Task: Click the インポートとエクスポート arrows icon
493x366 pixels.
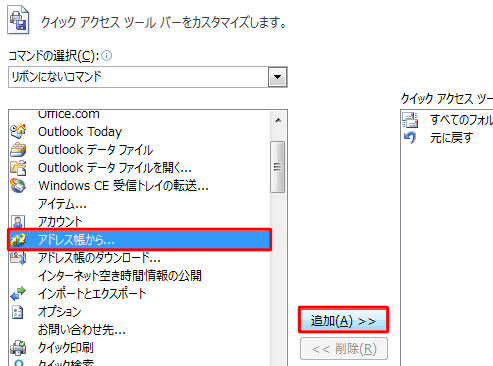Action: 18,294
